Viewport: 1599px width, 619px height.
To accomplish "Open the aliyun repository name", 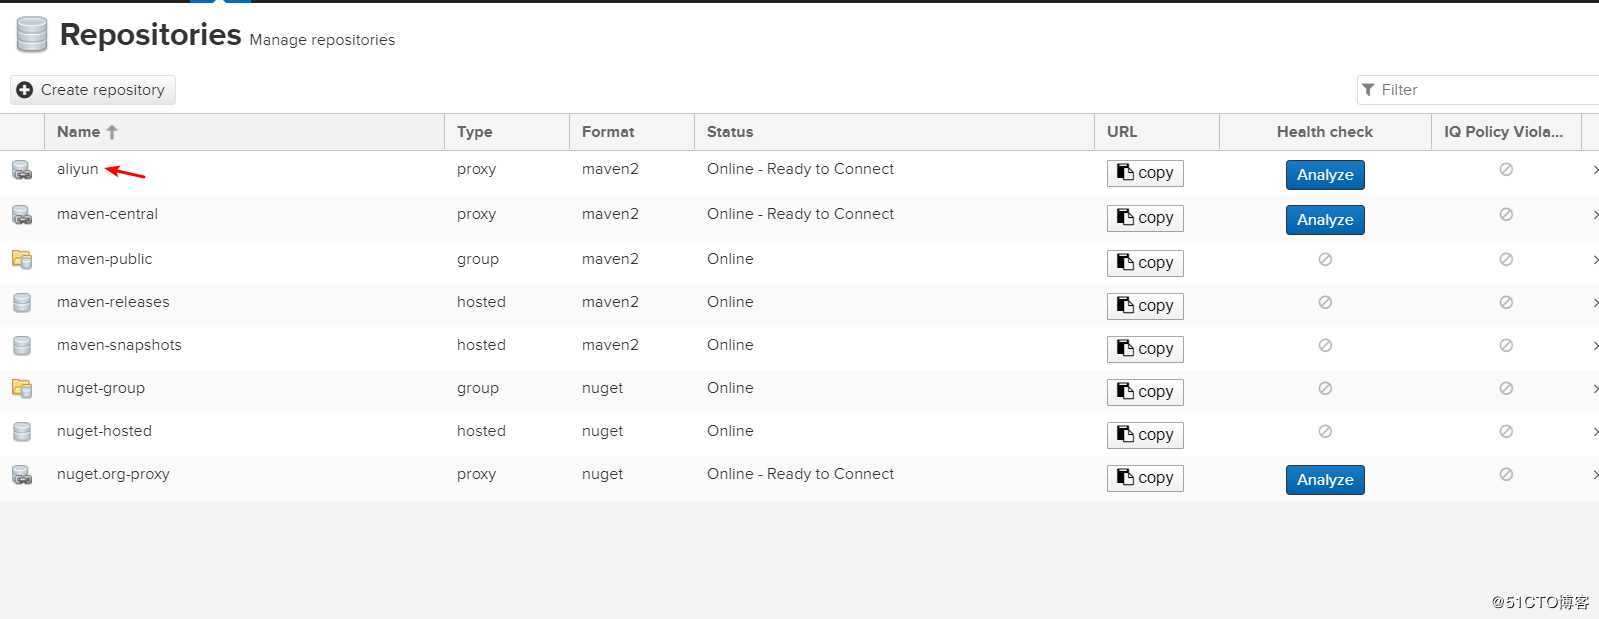I will point(78,169).
